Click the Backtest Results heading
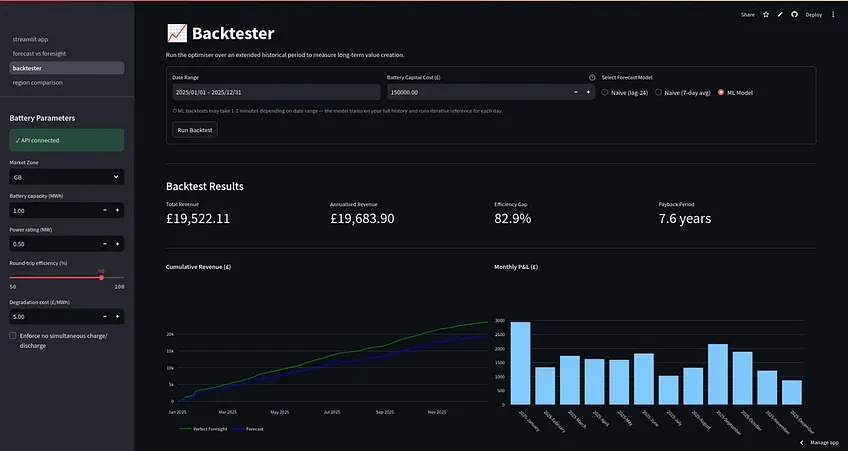 point(205,187)
